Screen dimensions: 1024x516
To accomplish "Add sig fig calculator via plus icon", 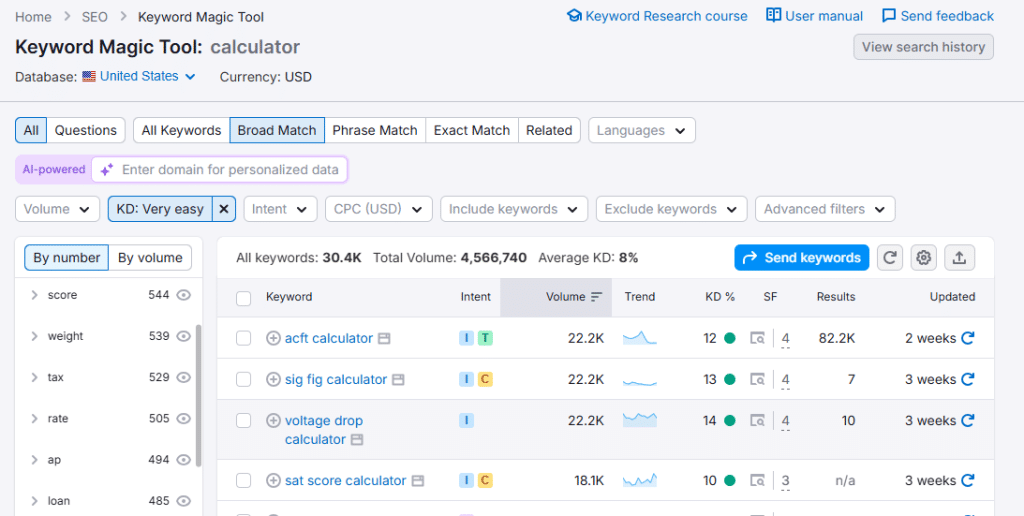I will click(x=274, y=379).
